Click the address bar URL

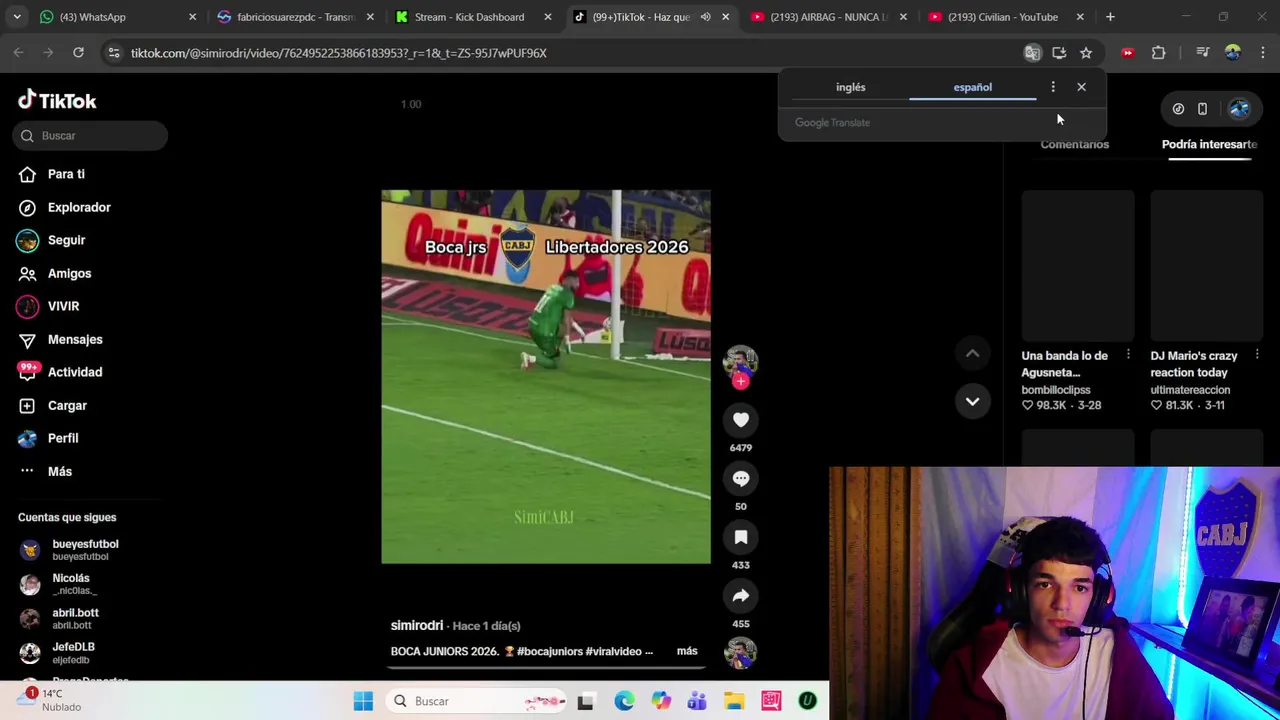[338, 53]
